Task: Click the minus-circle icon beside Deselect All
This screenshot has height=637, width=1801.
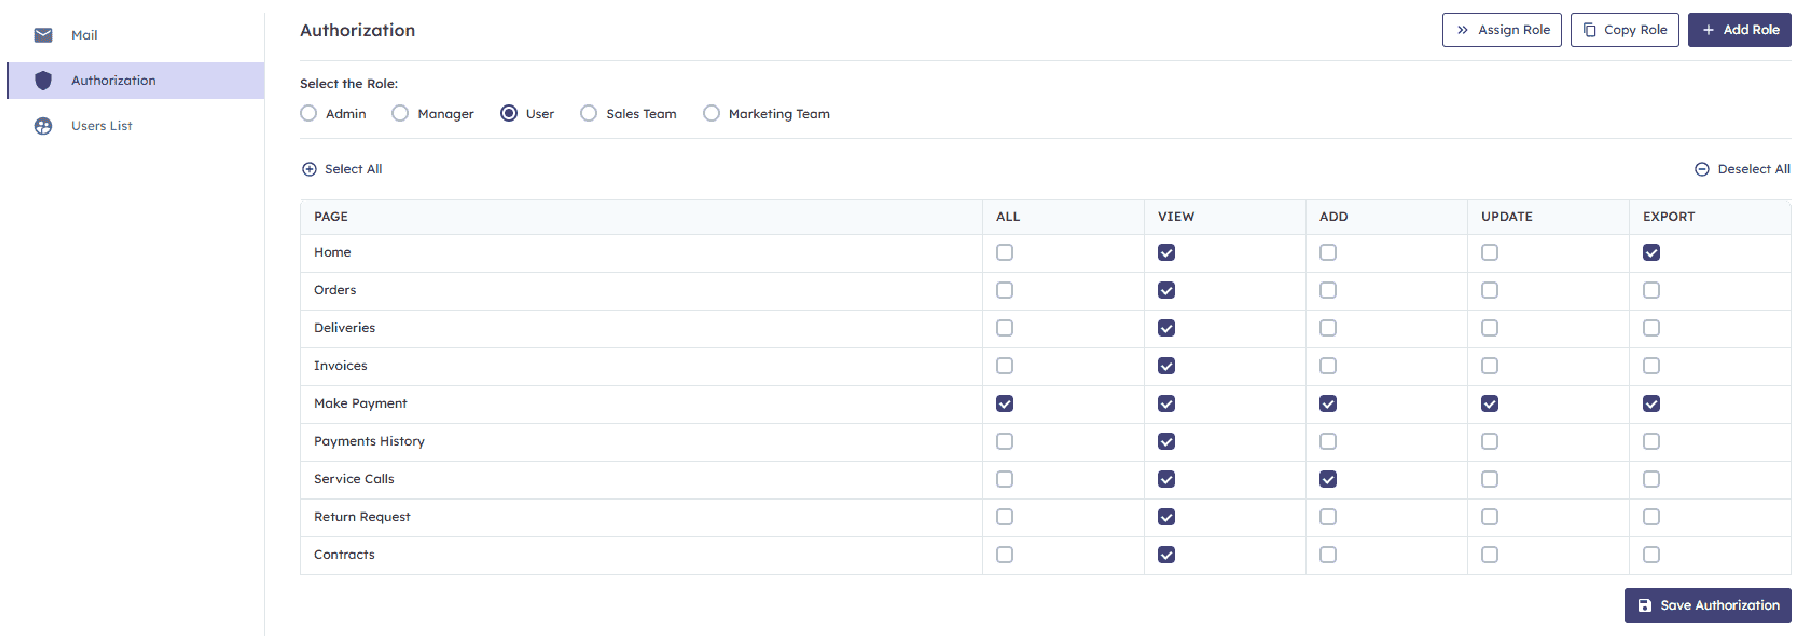Action: click(x=1702, y=169)
